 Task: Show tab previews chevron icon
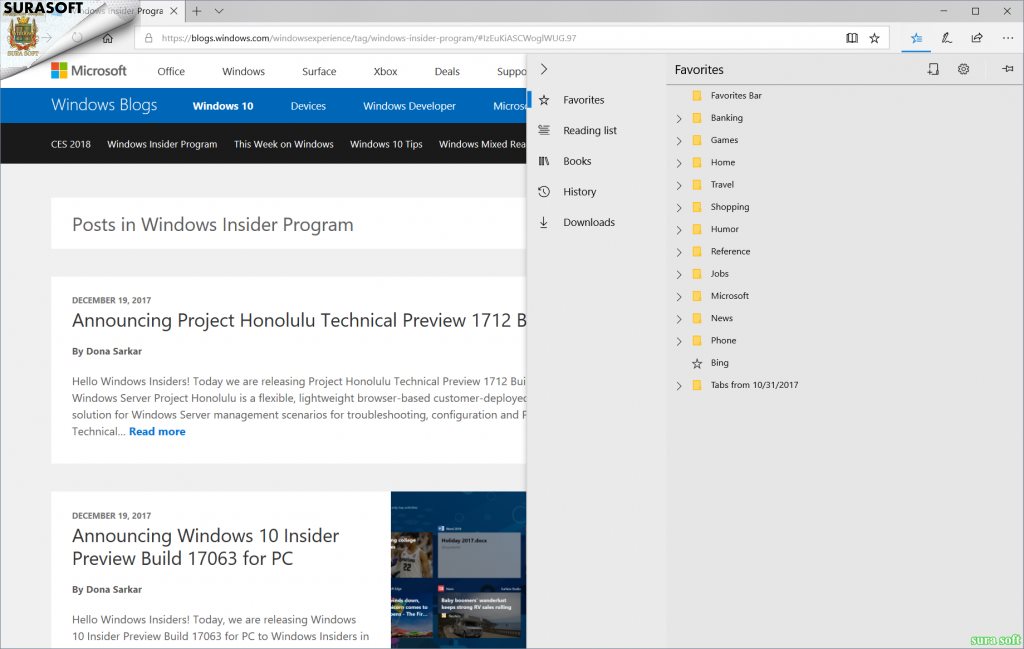tap(219, 11)
